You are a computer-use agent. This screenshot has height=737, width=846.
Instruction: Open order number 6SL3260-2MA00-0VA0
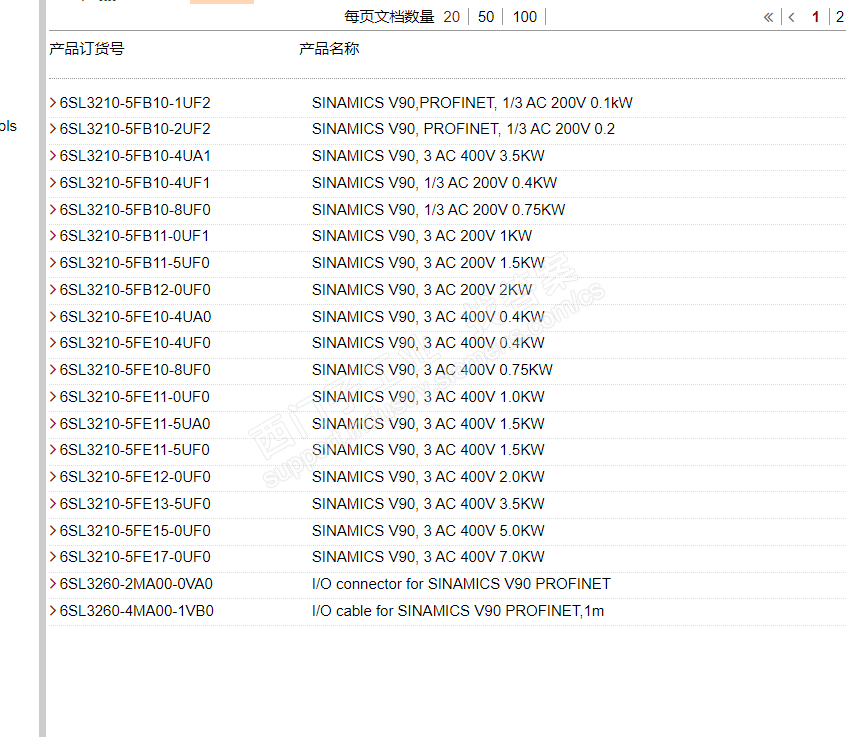click(x=136, y=583)
